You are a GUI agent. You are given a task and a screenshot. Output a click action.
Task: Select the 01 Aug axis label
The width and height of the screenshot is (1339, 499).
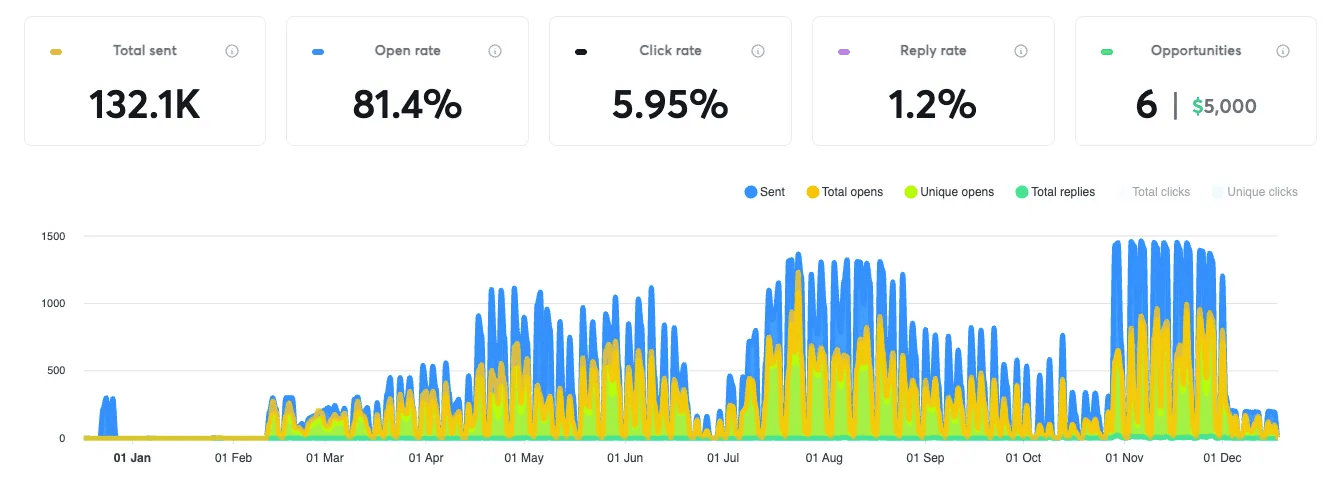825,459
